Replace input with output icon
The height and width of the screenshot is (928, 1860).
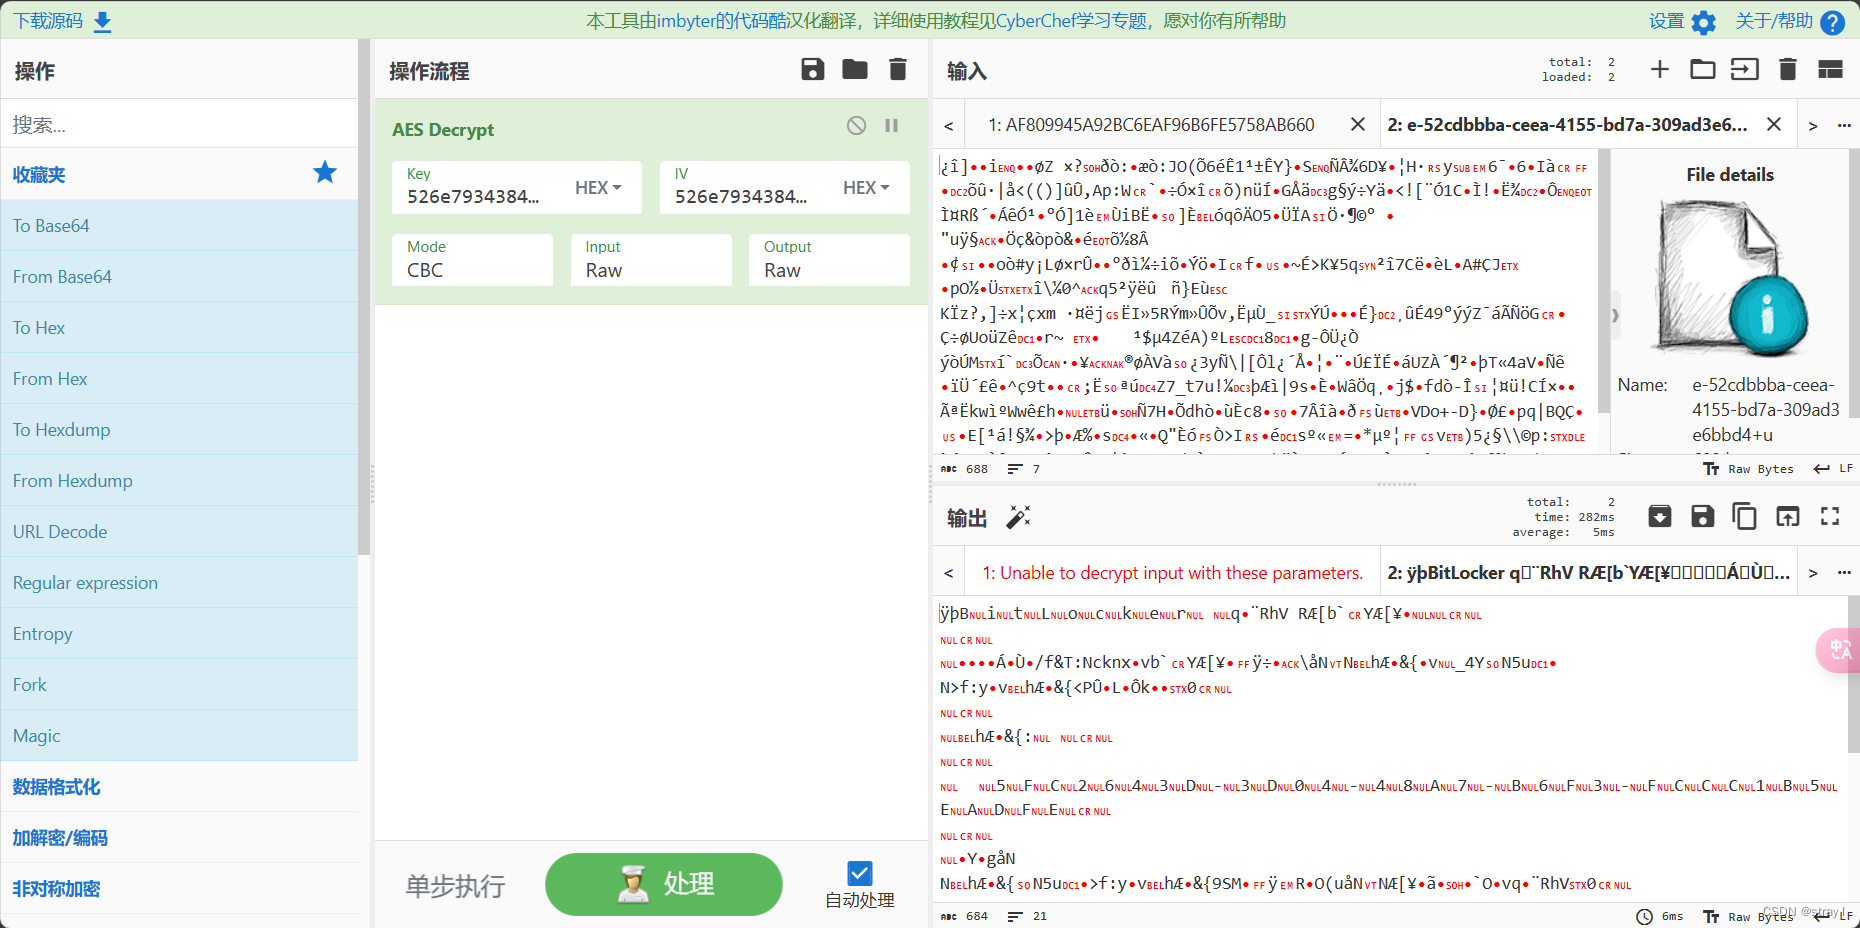tap(1788, 516)
